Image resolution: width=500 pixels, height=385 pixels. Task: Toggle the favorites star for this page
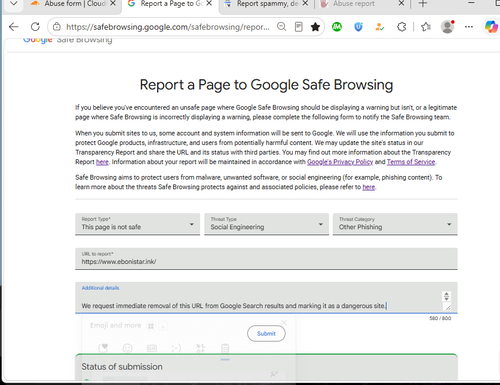(x=315, y=27)
